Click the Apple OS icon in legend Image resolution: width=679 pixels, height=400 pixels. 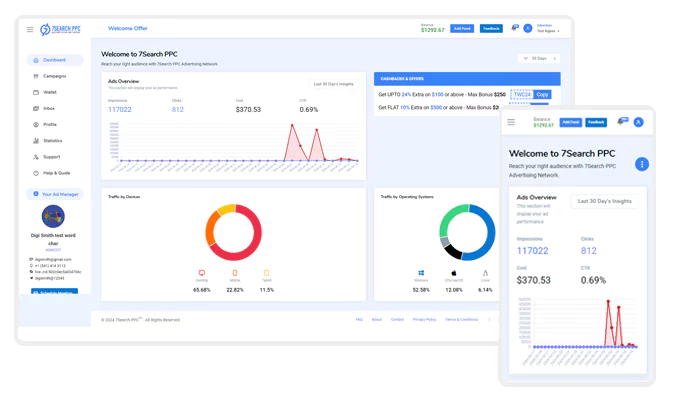click(454, 273)
